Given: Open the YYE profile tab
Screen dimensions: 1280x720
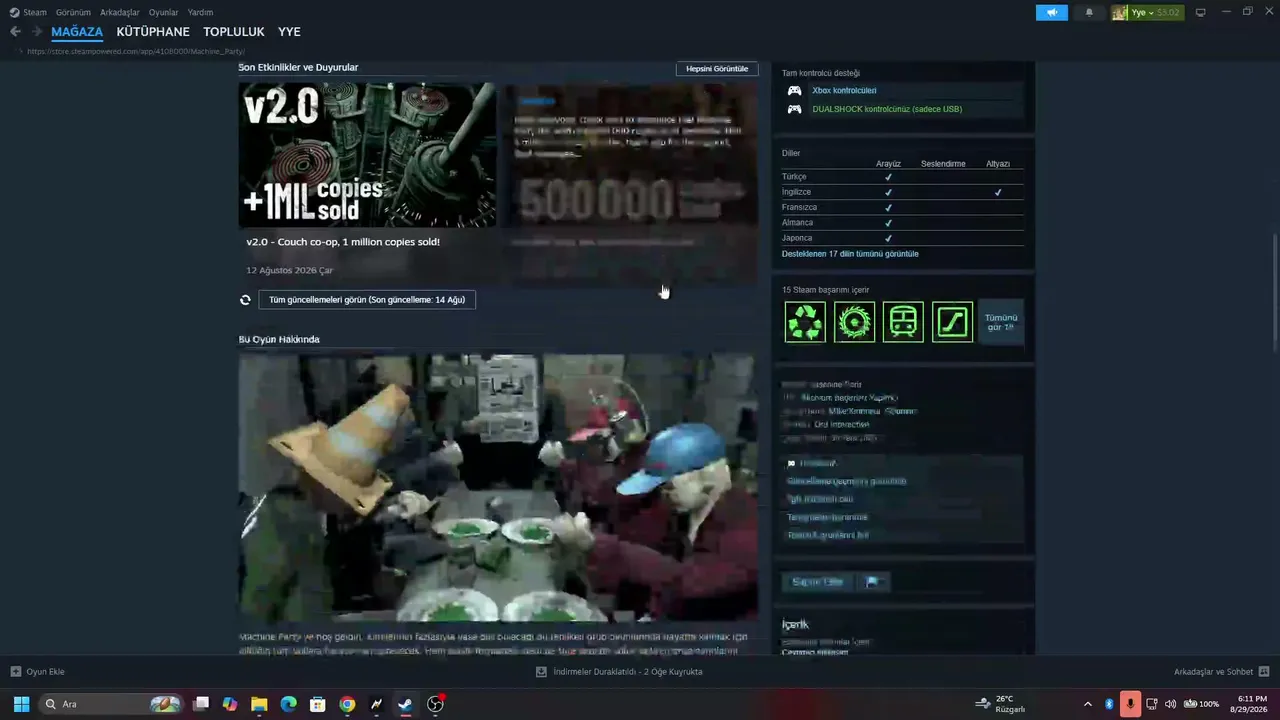Looking at the screenshot, I should [x=289, y=32].
